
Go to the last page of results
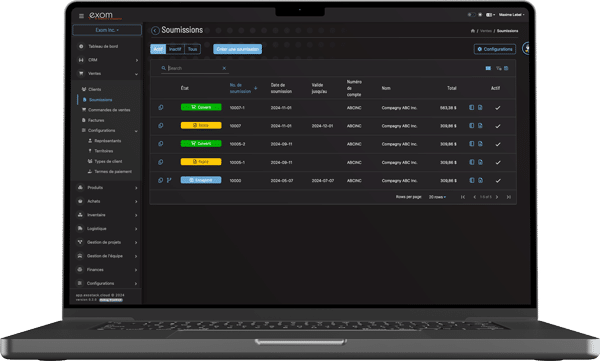[x=509, y=197]
